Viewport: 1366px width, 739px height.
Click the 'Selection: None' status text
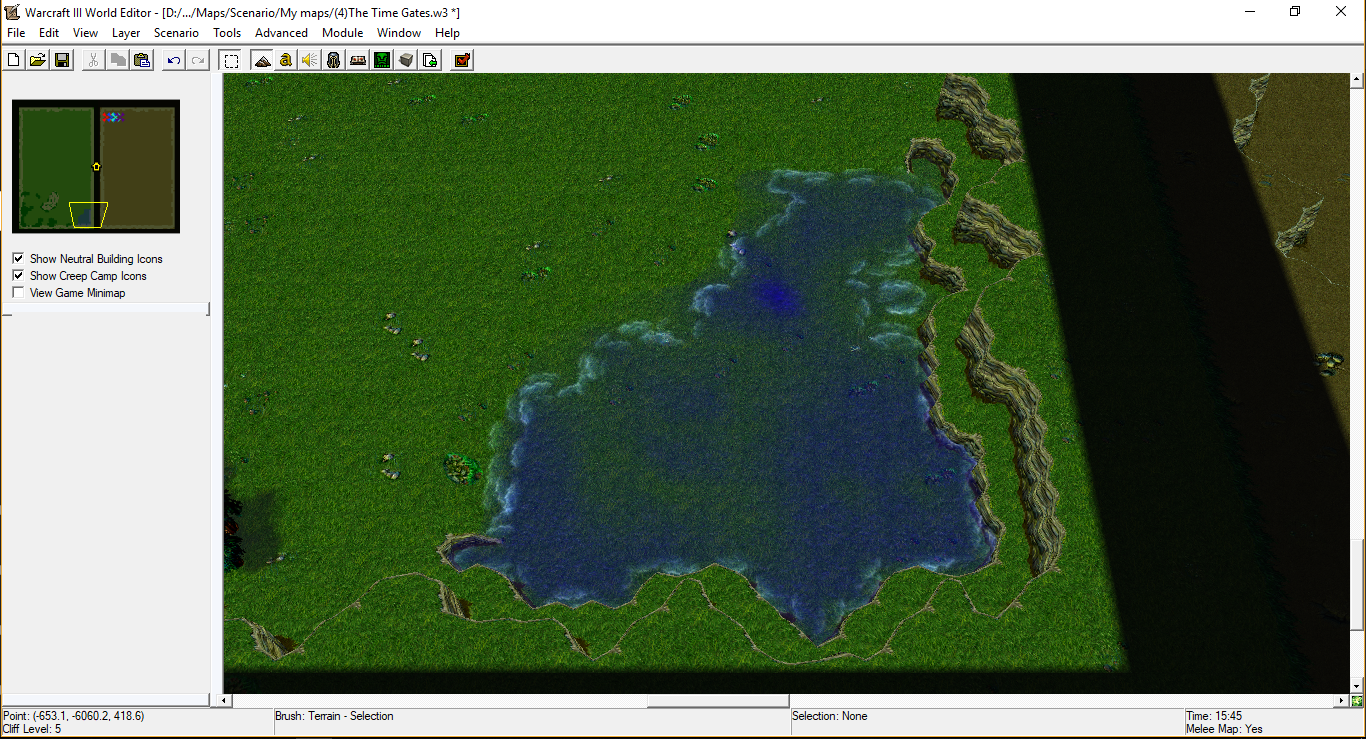pos(829,716)
